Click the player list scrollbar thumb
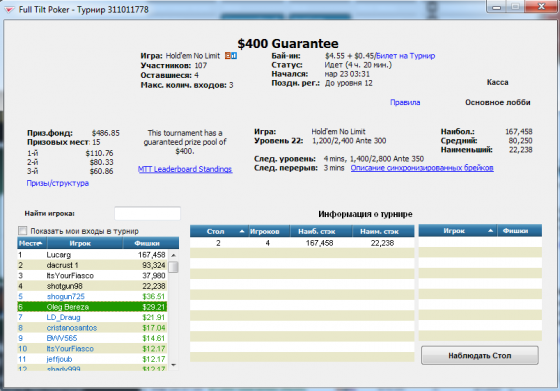Screen dimensions: 560x391 173,267
